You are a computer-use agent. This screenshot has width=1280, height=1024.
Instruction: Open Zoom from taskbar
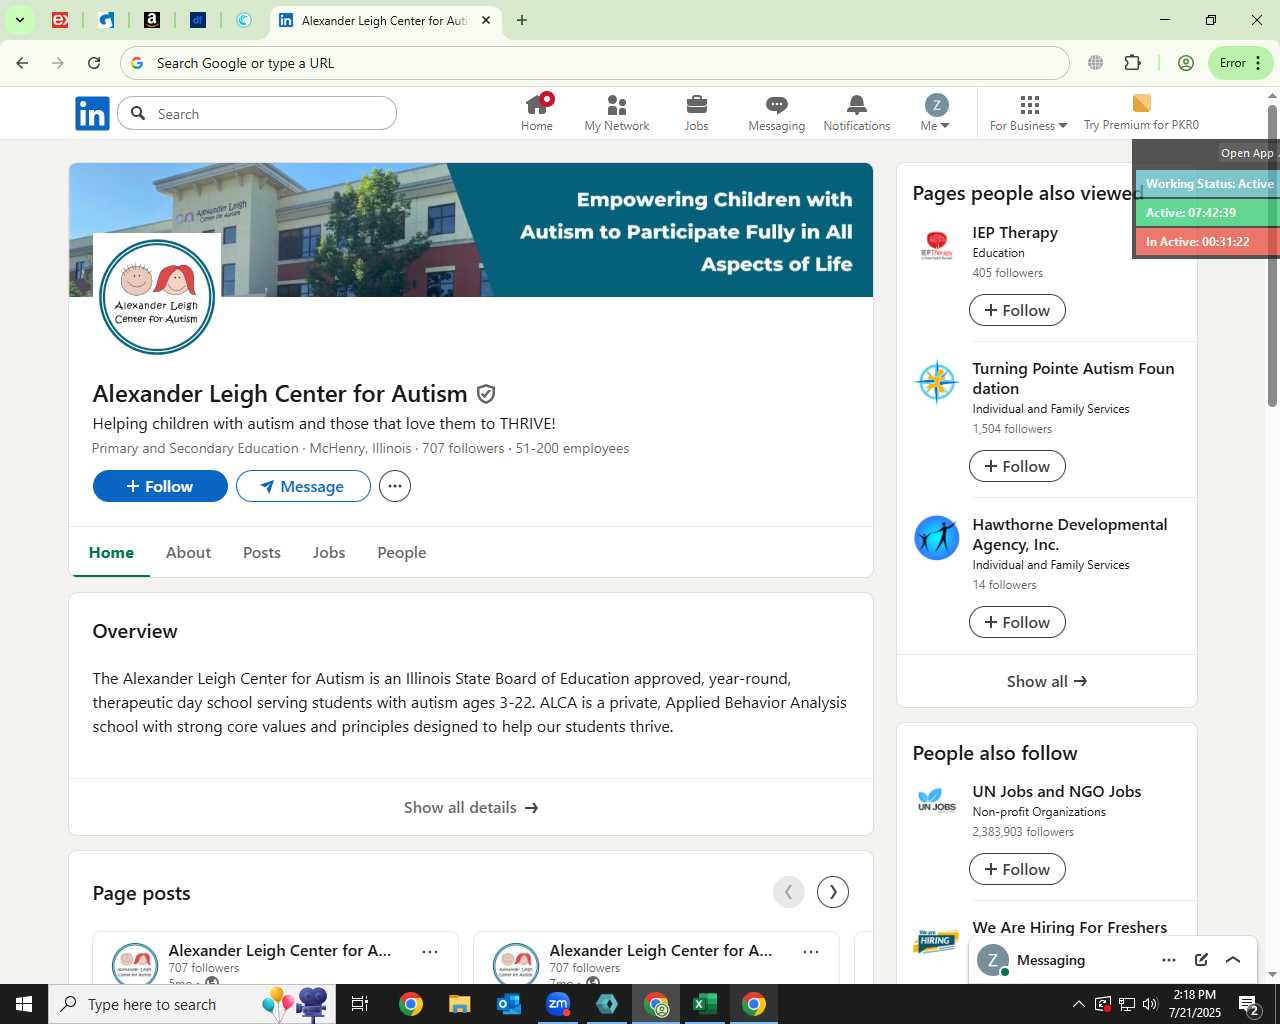(558, 1004)
